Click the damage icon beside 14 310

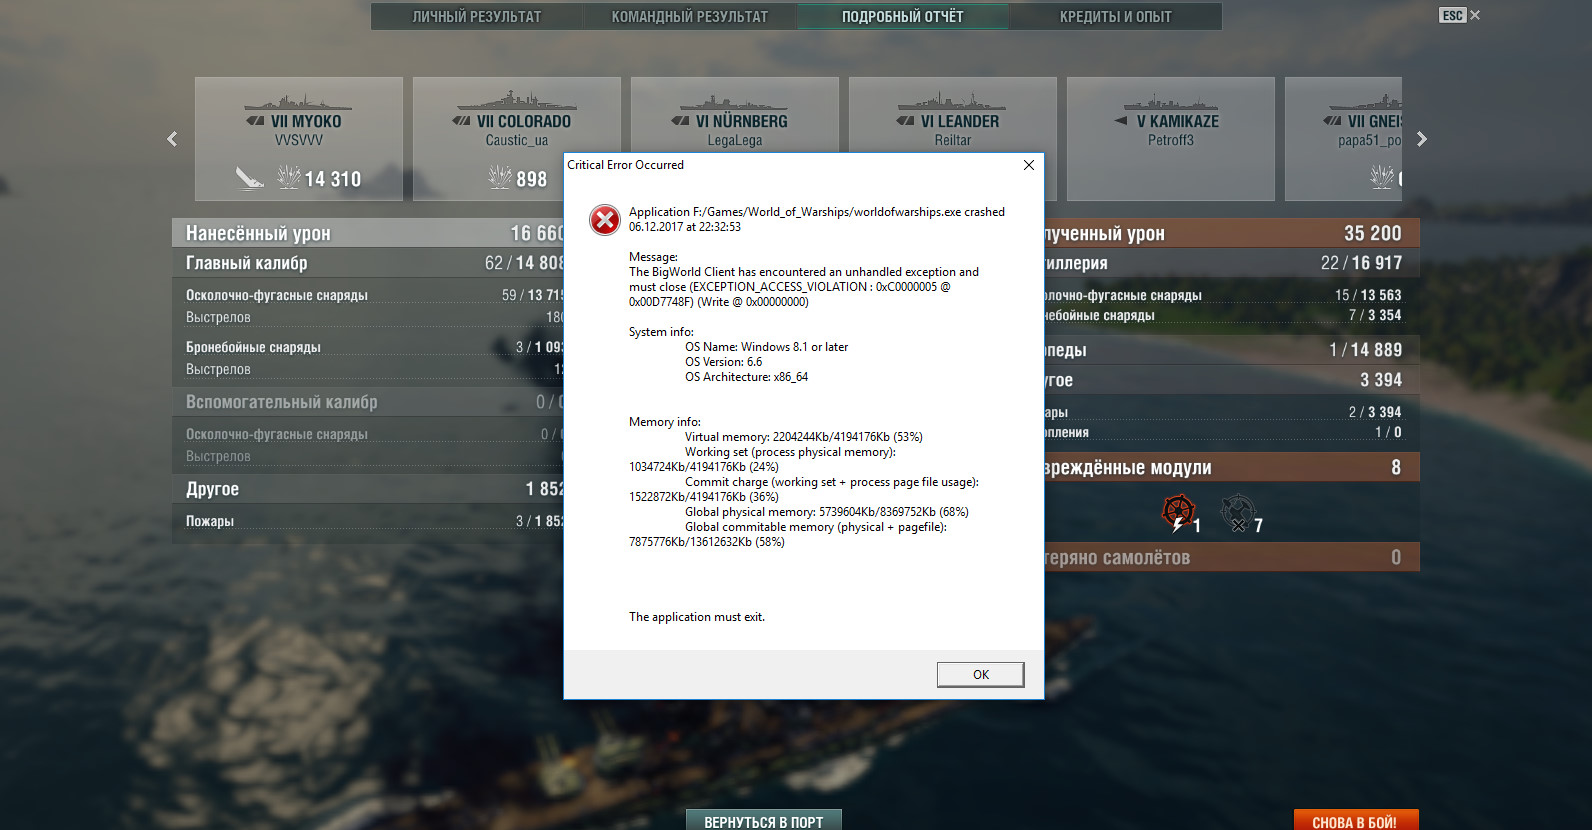click(289, 178)
